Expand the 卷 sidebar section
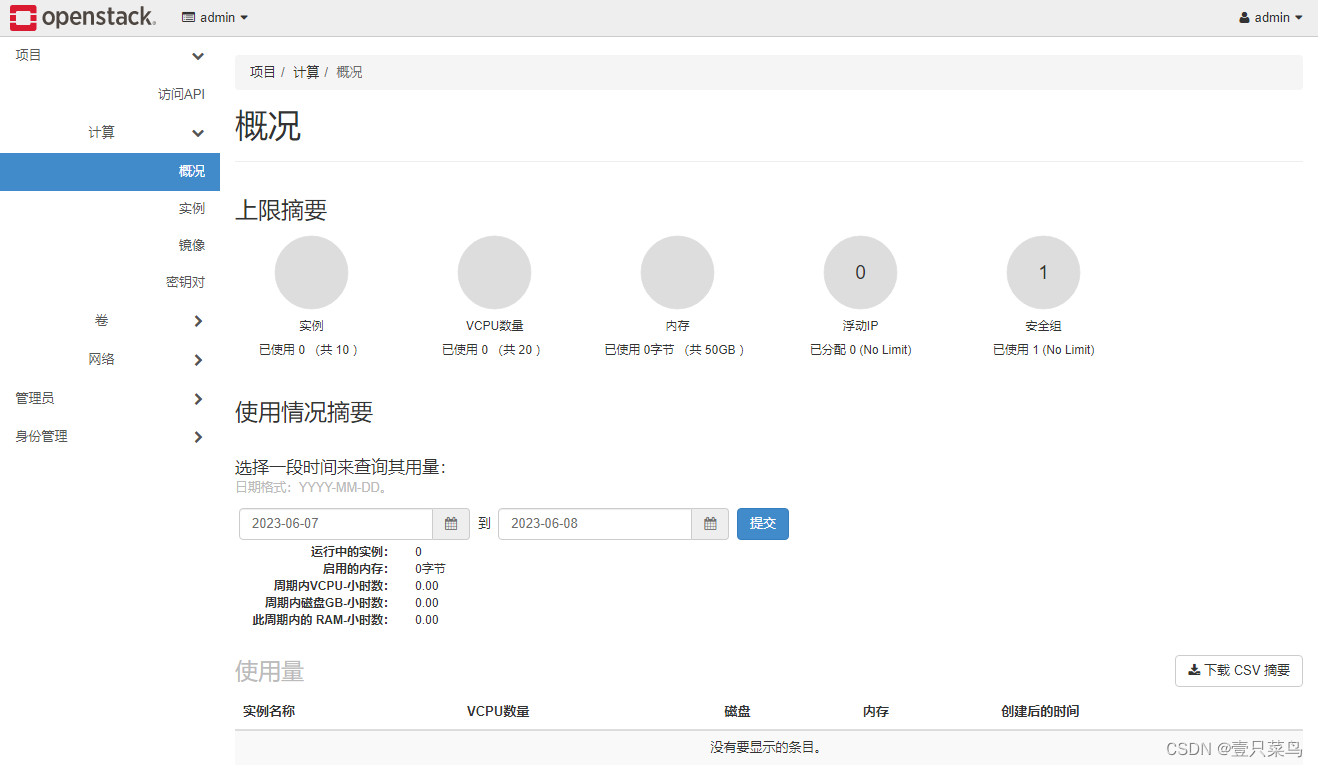 point(110,321)
